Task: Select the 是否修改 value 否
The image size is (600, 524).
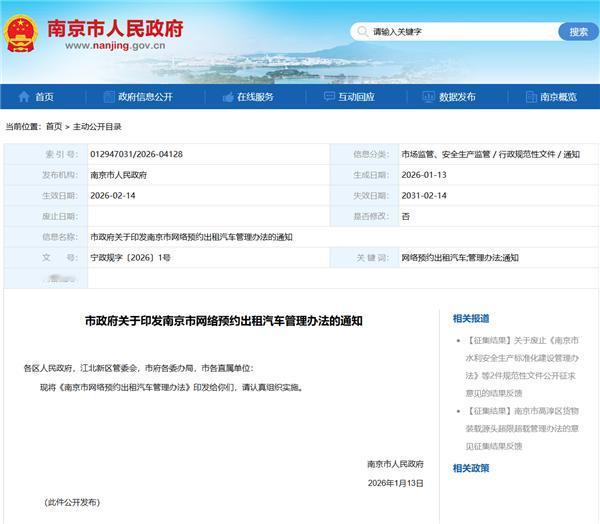Action: (x=406, y=216)
